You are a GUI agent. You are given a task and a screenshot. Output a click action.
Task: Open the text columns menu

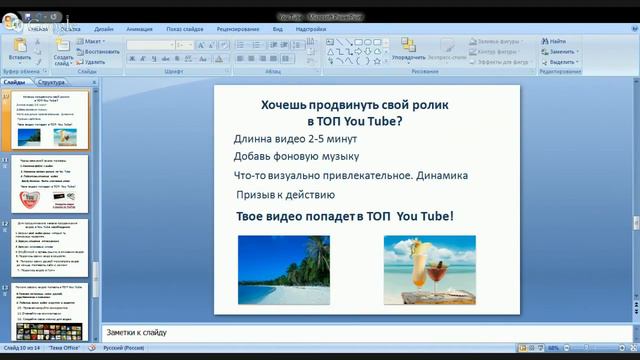click(x=287, y=59)
